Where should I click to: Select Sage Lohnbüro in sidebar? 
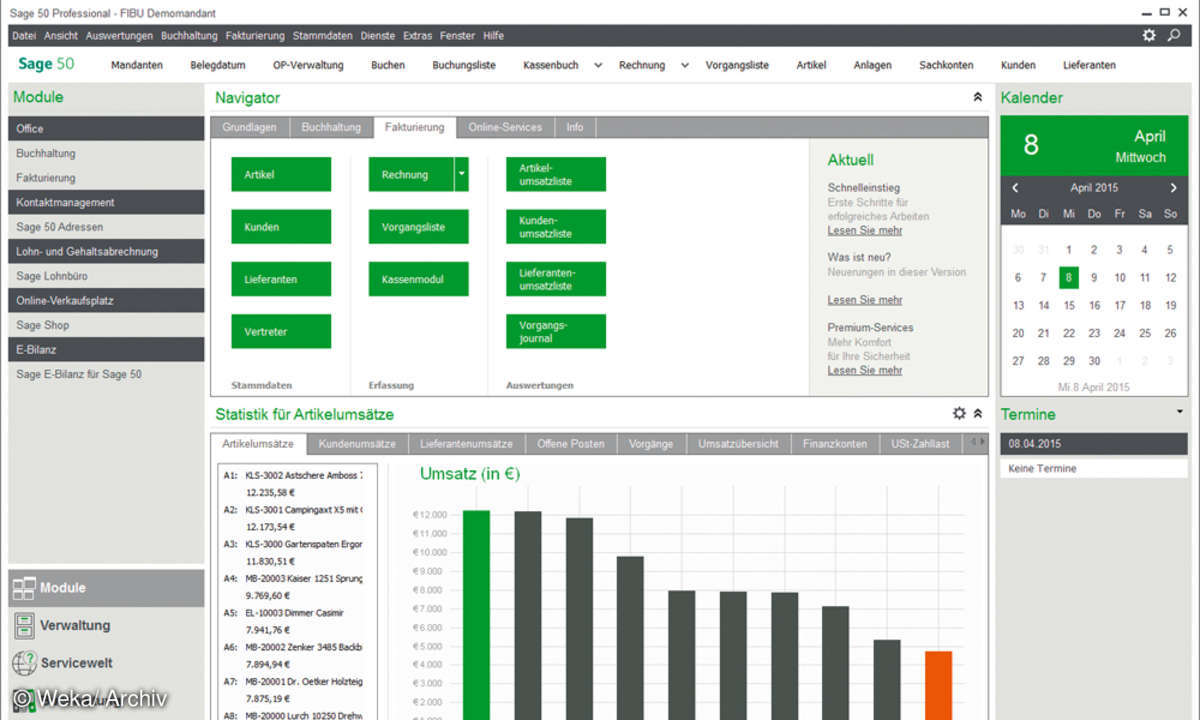[x=106, y=276]
